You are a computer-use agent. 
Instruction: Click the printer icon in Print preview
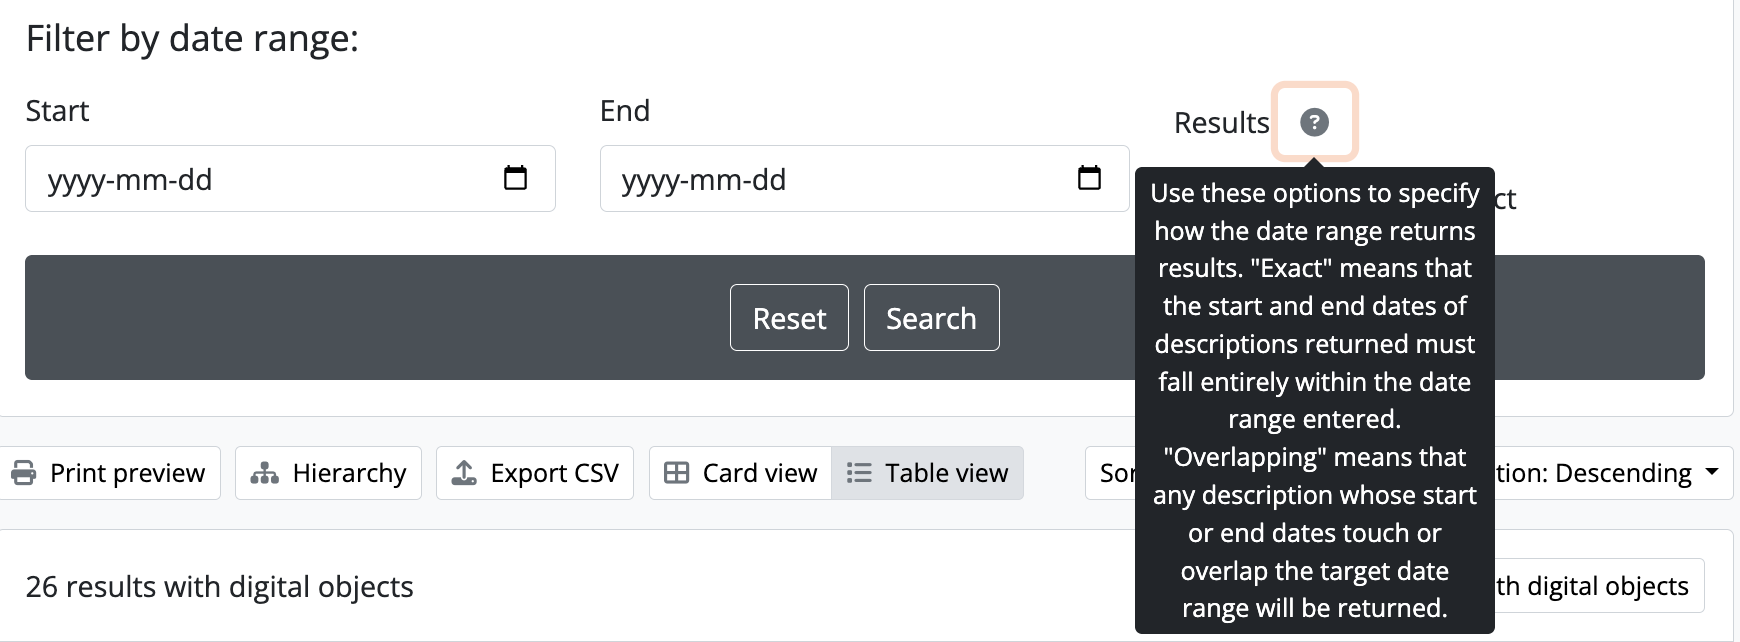(23, 473)
